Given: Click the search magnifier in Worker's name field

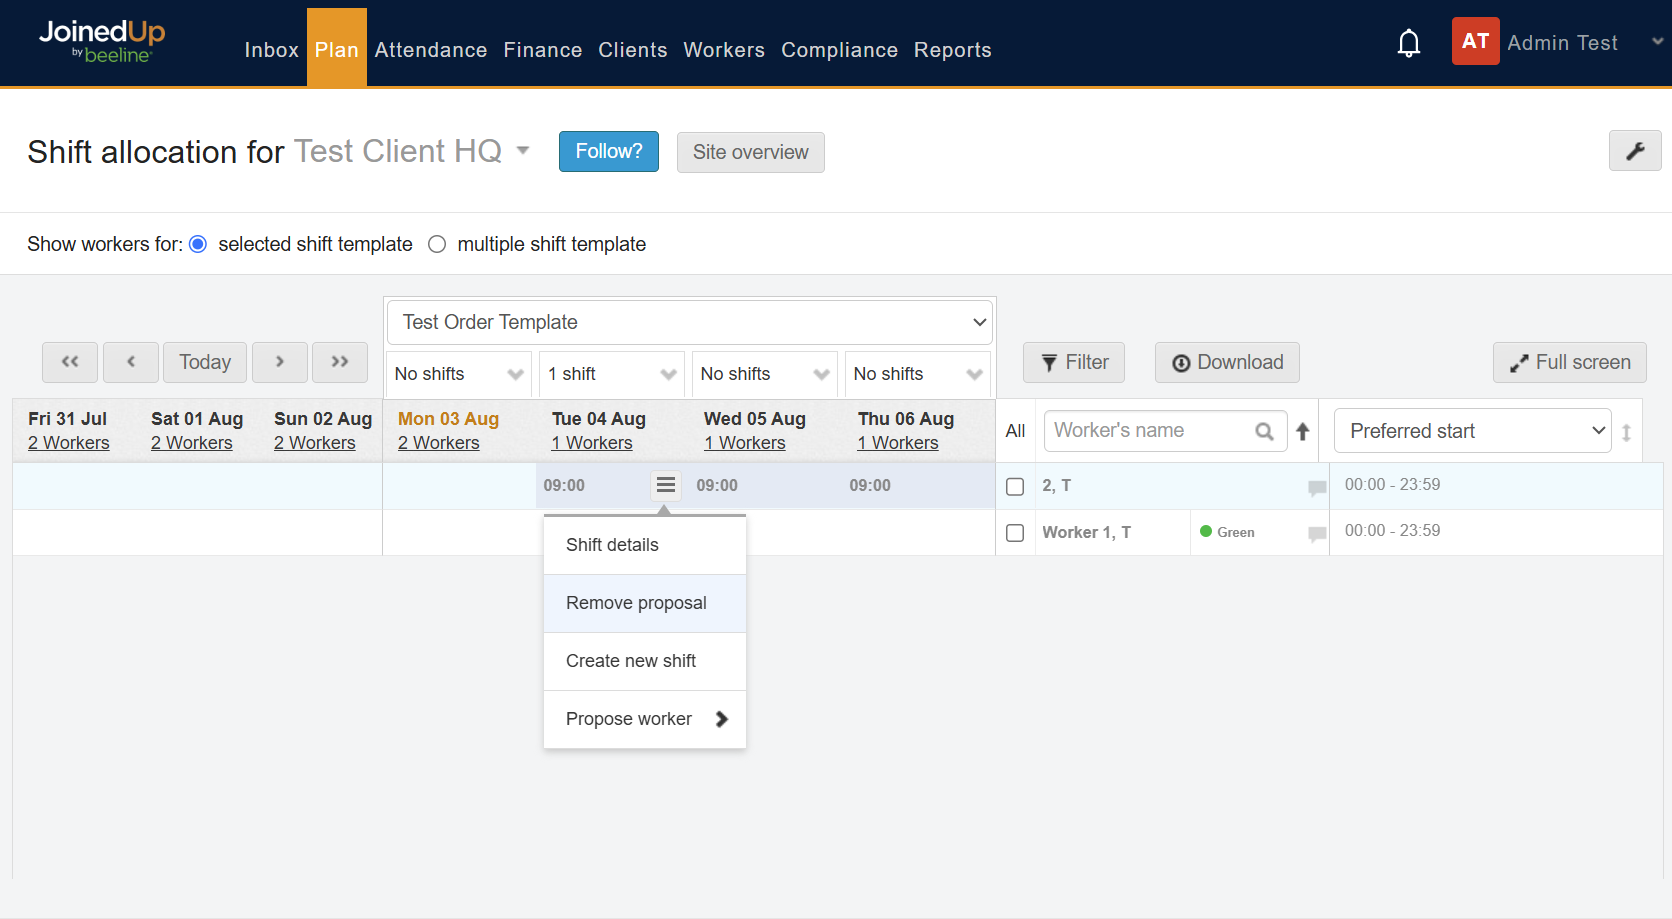Looking at the screenshot, I should tap(1264, 431).
